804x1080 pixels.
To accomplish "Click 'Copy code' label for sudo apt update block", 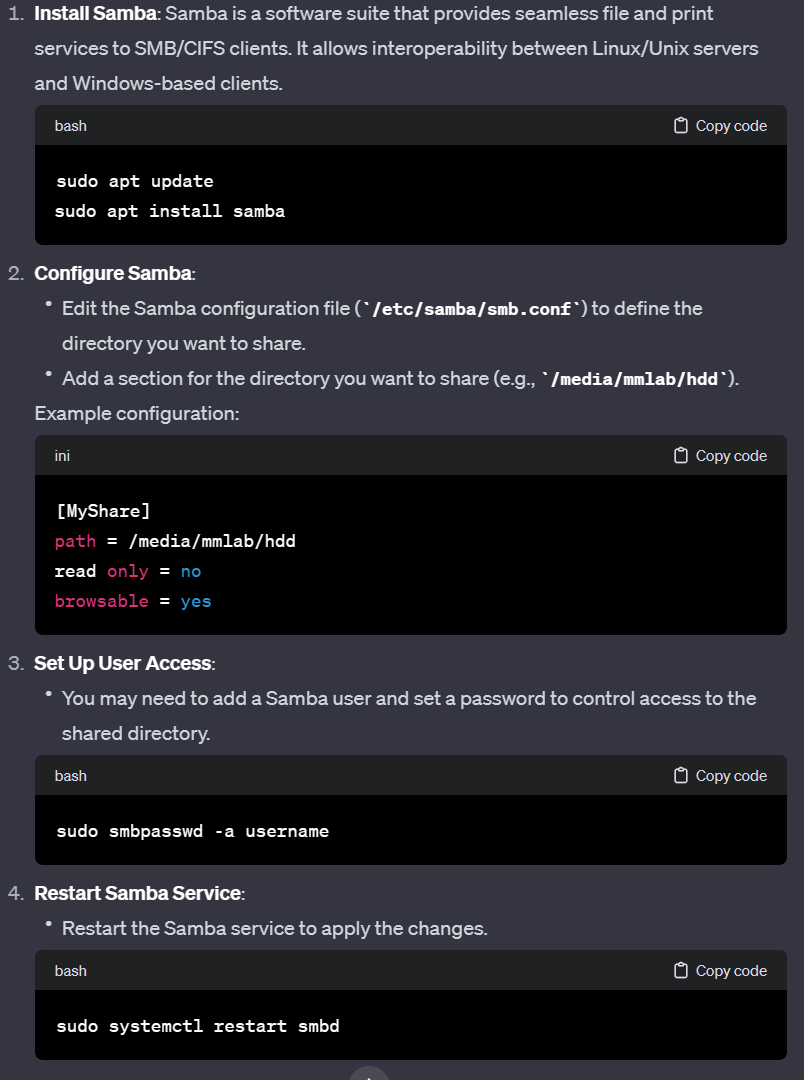I will click(x=731, y=126).
